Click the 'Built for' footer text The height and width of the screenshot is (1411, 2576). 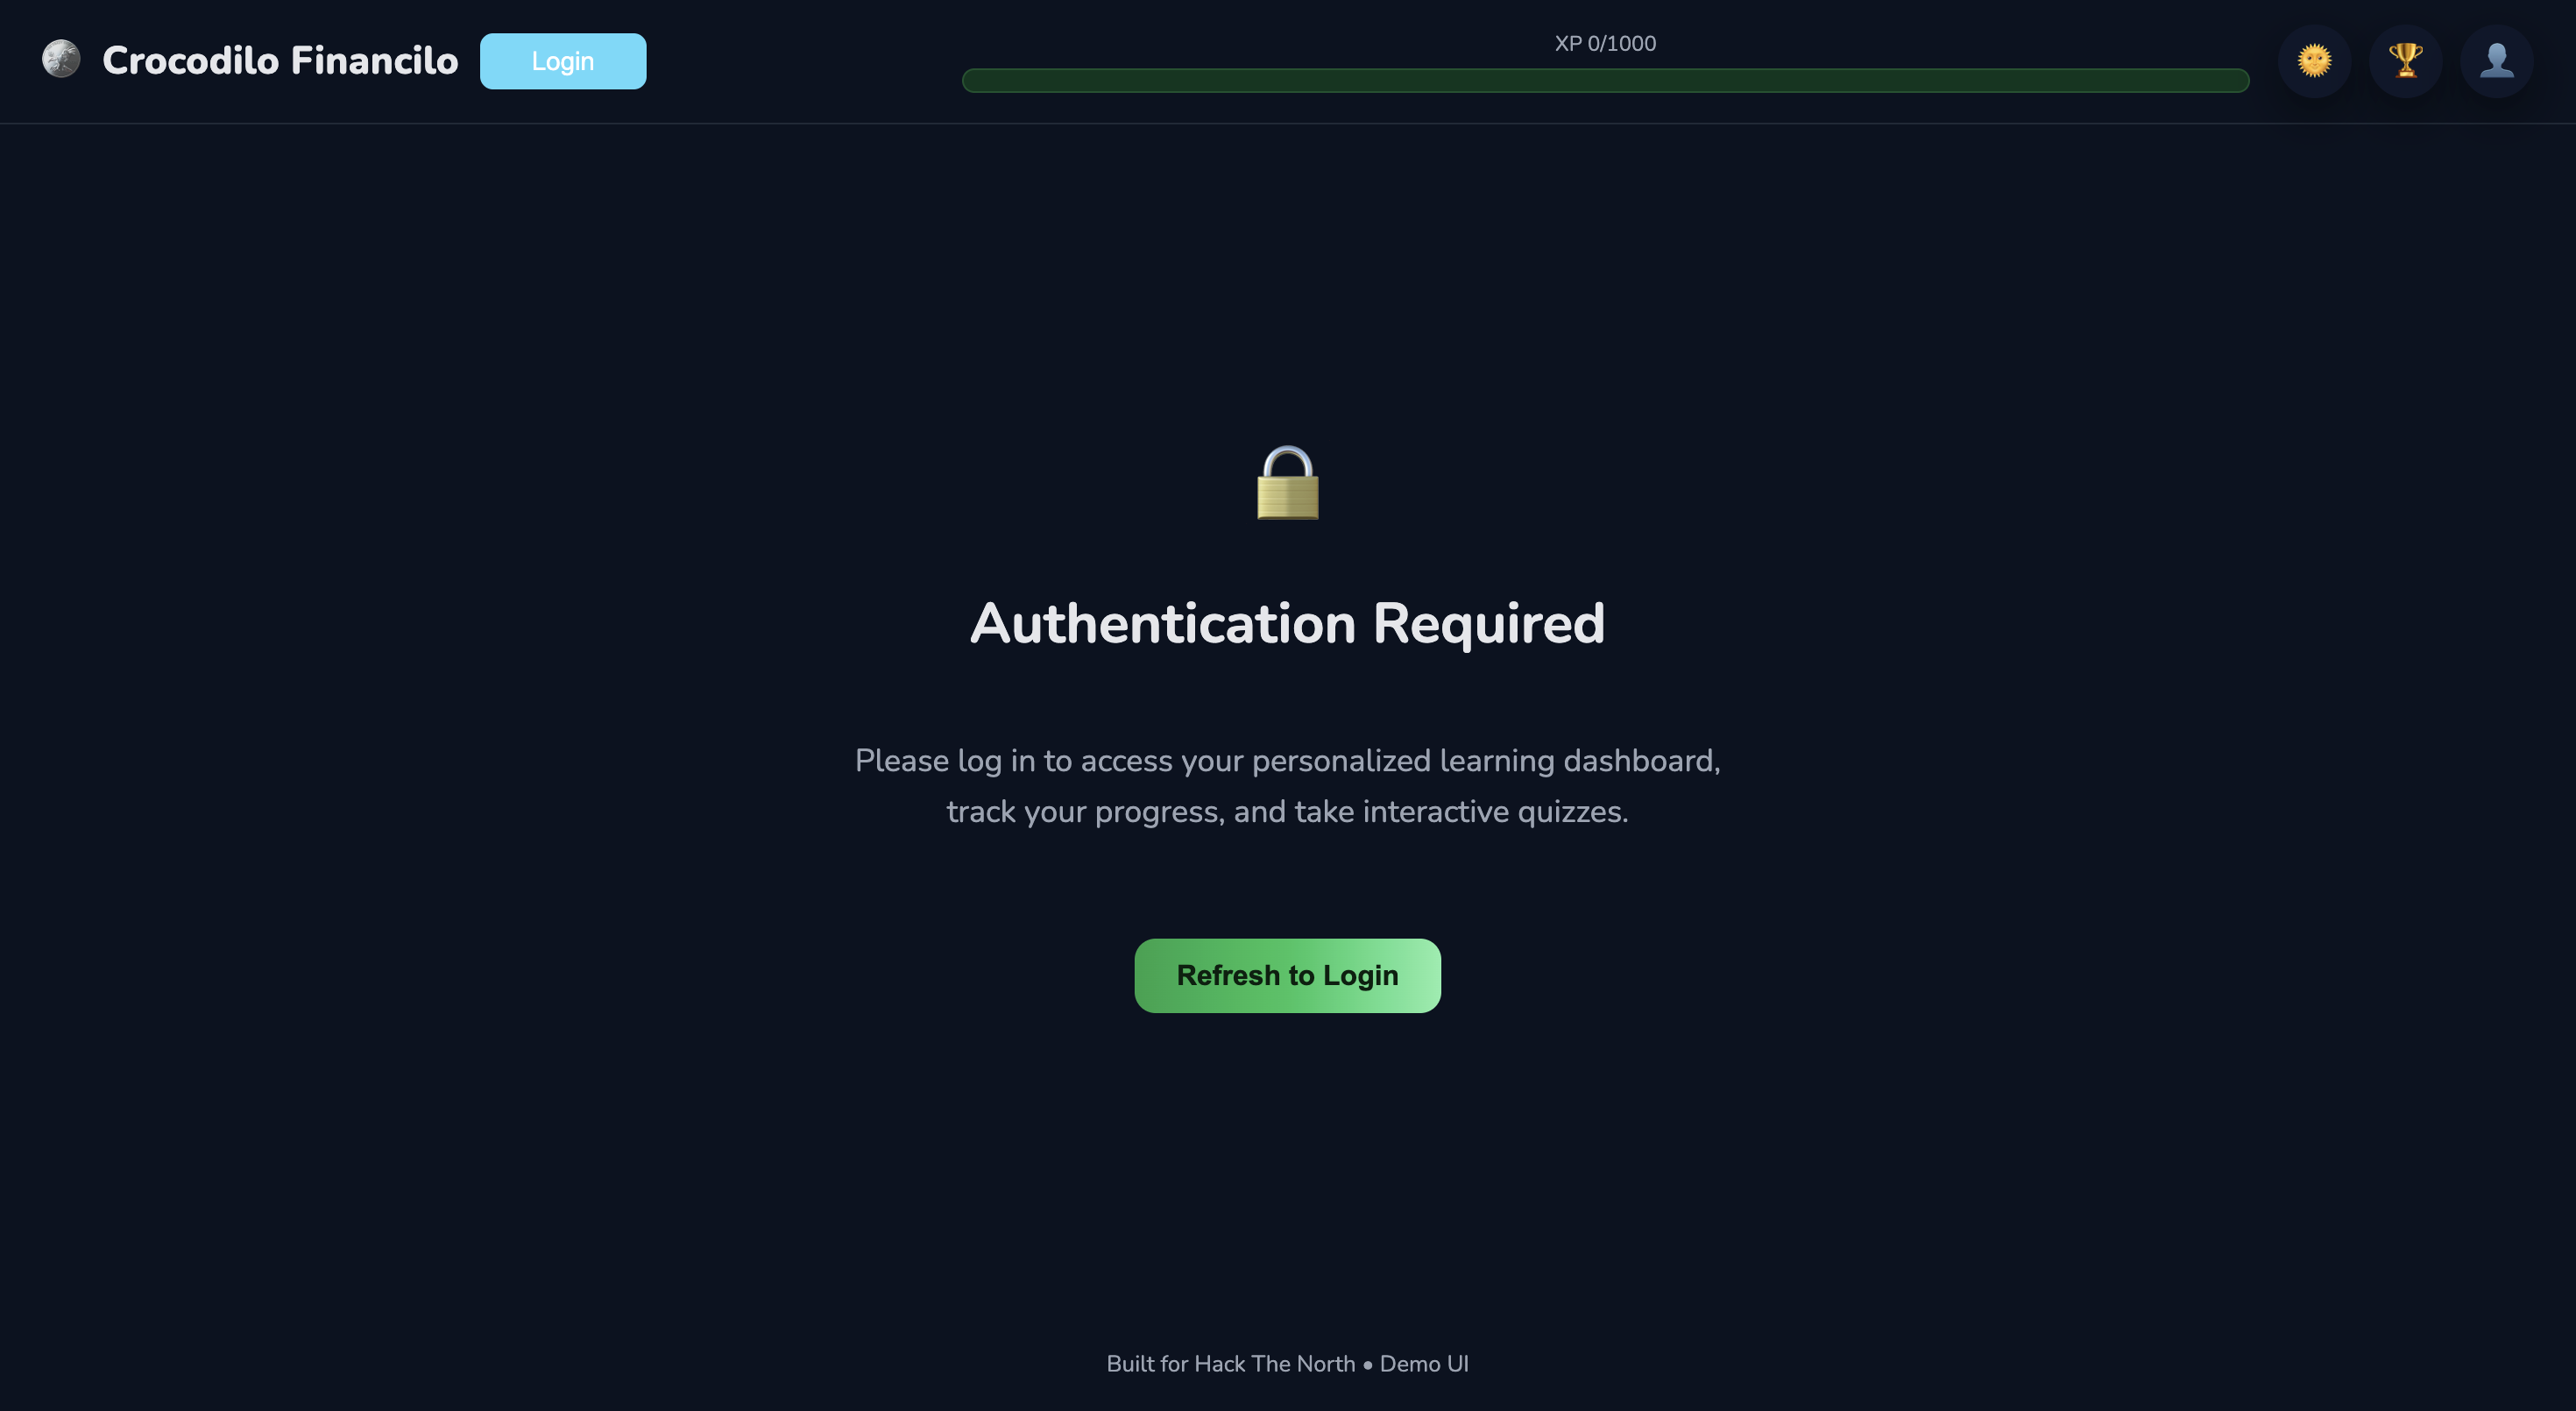tap(1147, 1364)
